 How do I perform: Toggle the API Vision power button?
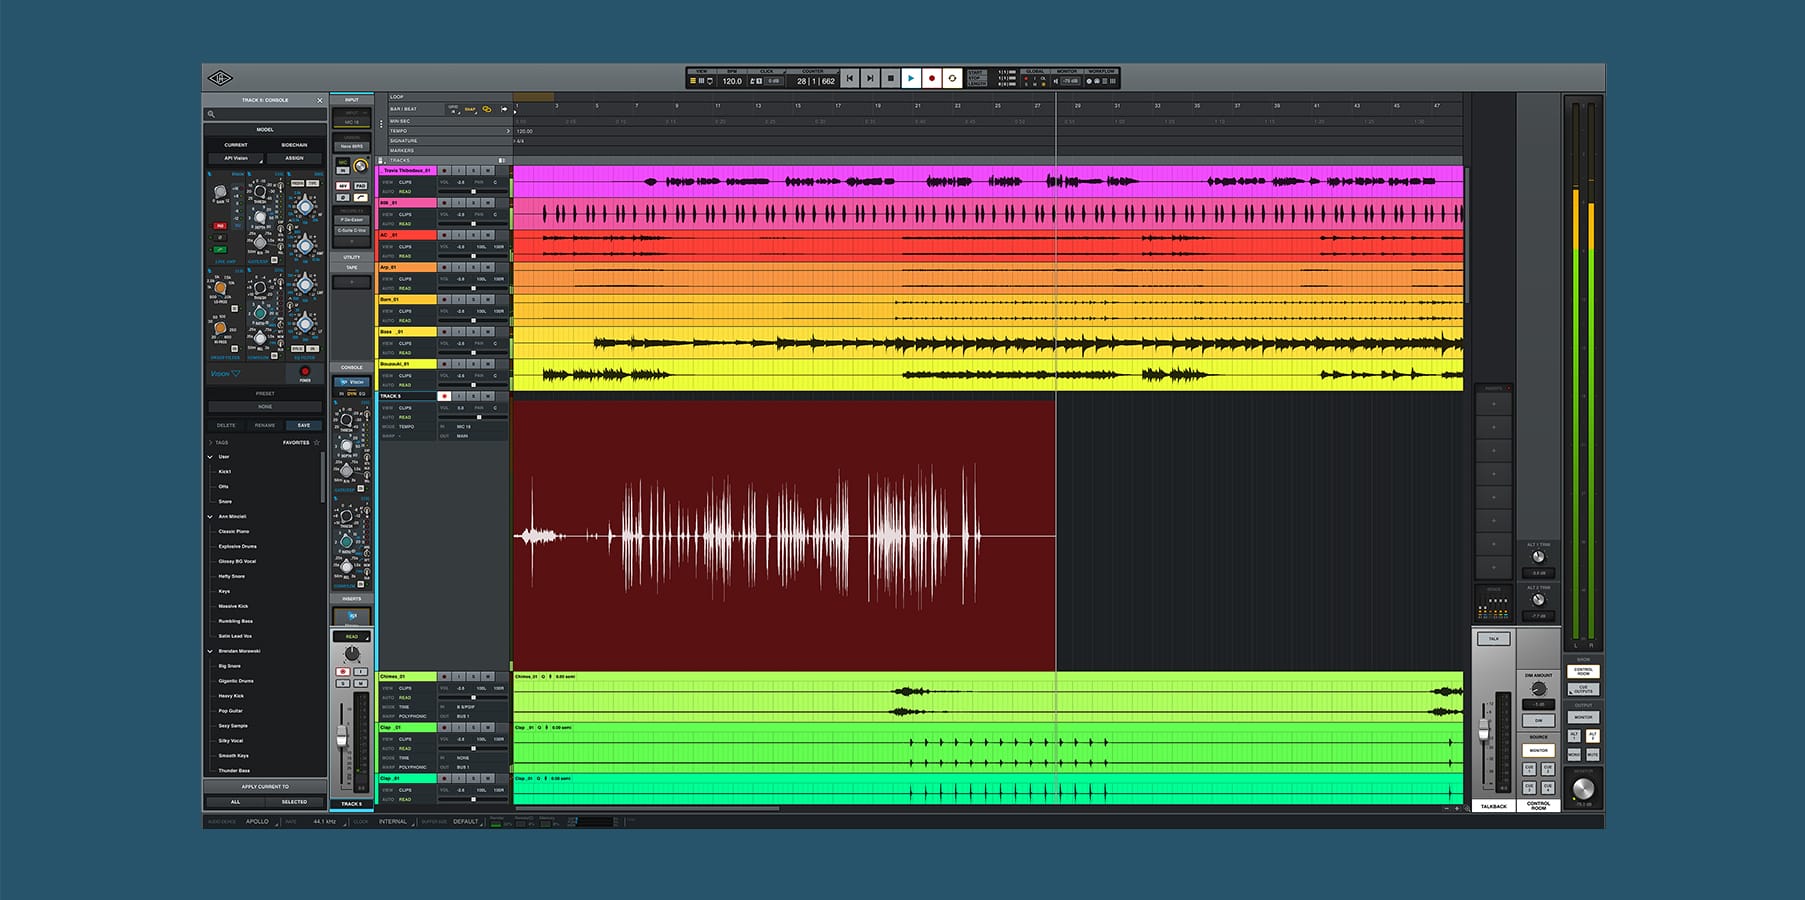coord(305,372)
